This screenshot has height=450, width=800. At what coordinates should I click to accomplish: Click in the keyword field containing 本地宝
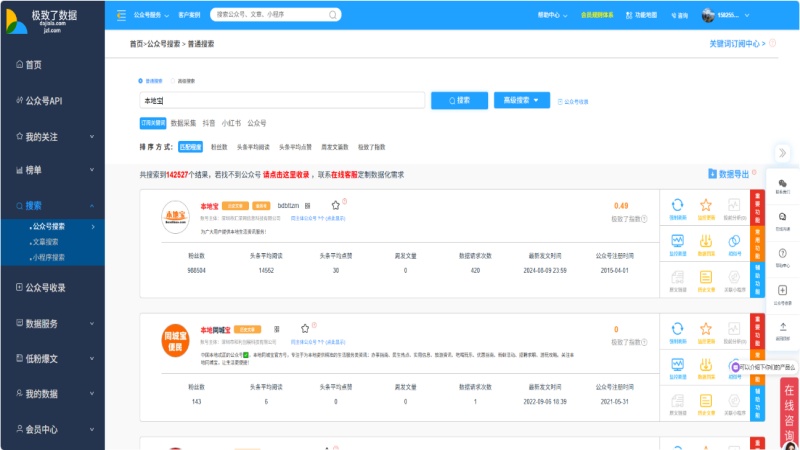[282, 101]
